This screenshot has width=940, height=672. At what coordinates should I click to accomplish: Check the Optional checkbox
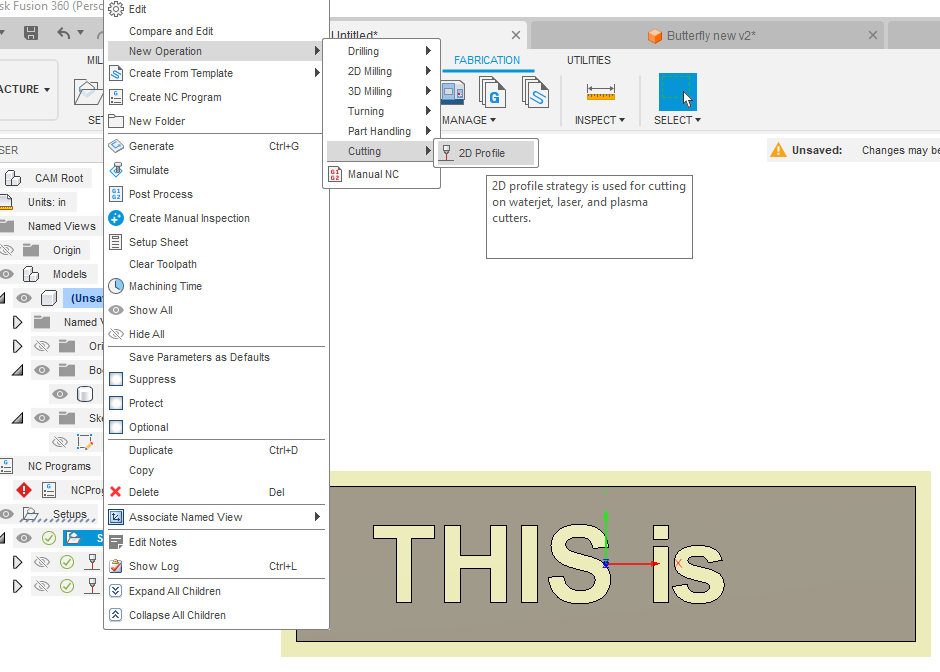(x=116, y=428)
